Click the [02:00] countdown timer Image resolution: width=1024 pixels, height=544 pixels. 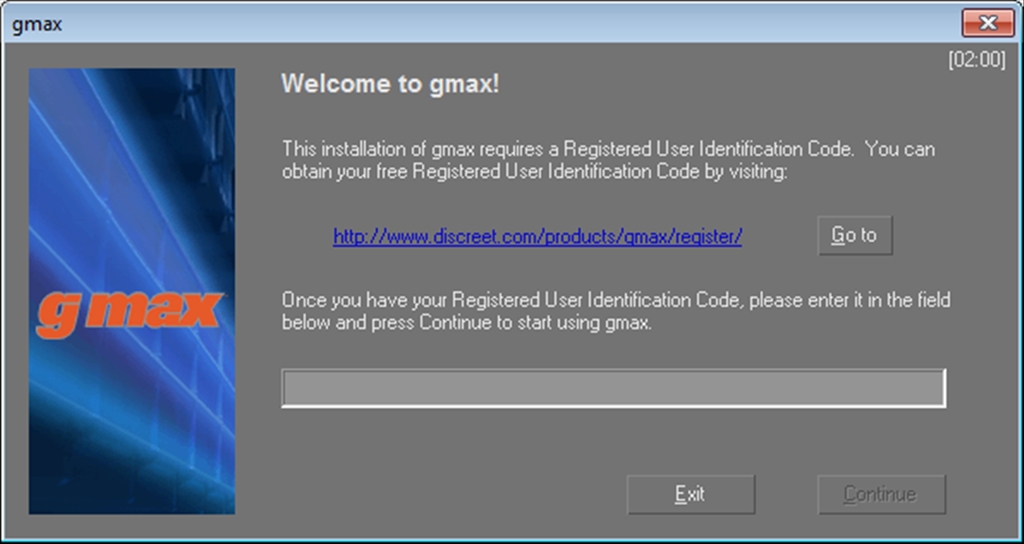click(977, 60)
